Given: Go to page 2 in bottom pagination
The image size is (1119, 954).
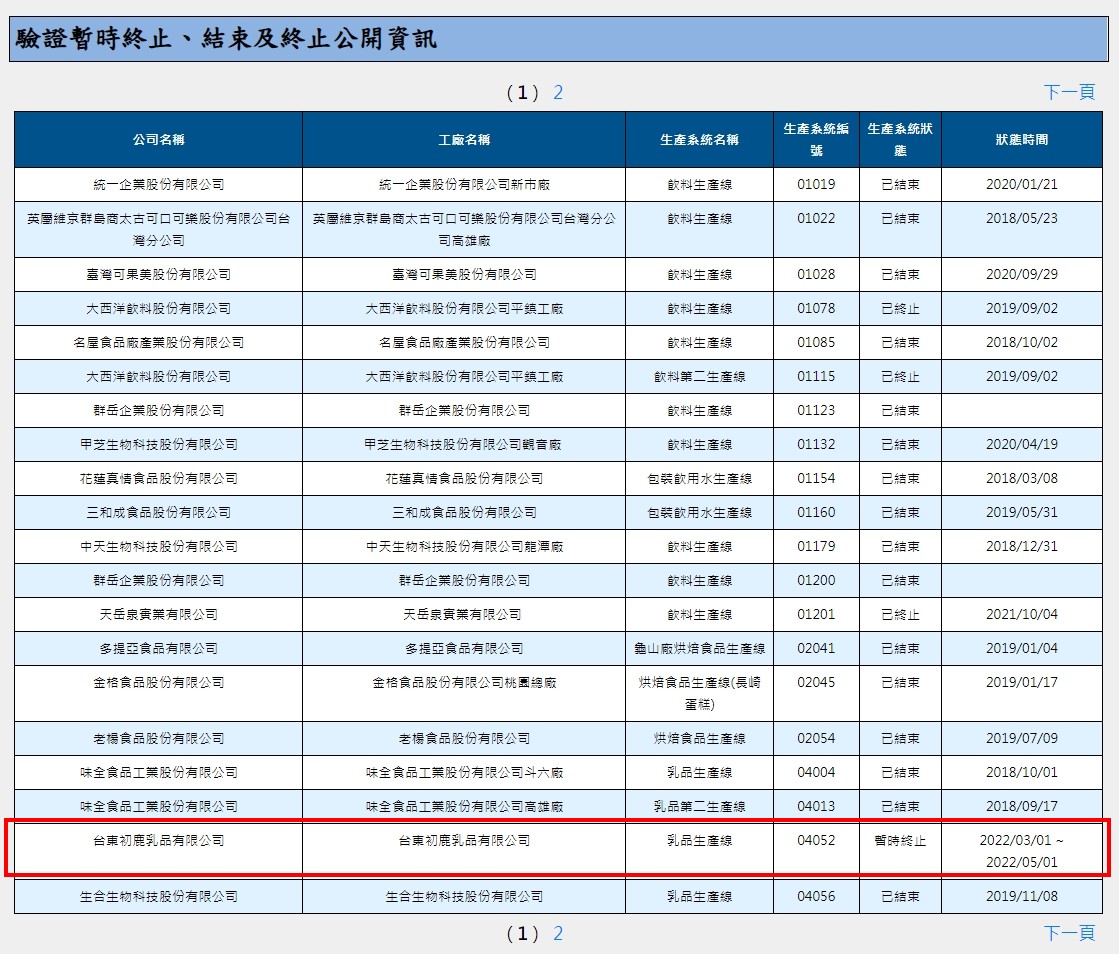Looking at the screenshot, I should (558, 933).
